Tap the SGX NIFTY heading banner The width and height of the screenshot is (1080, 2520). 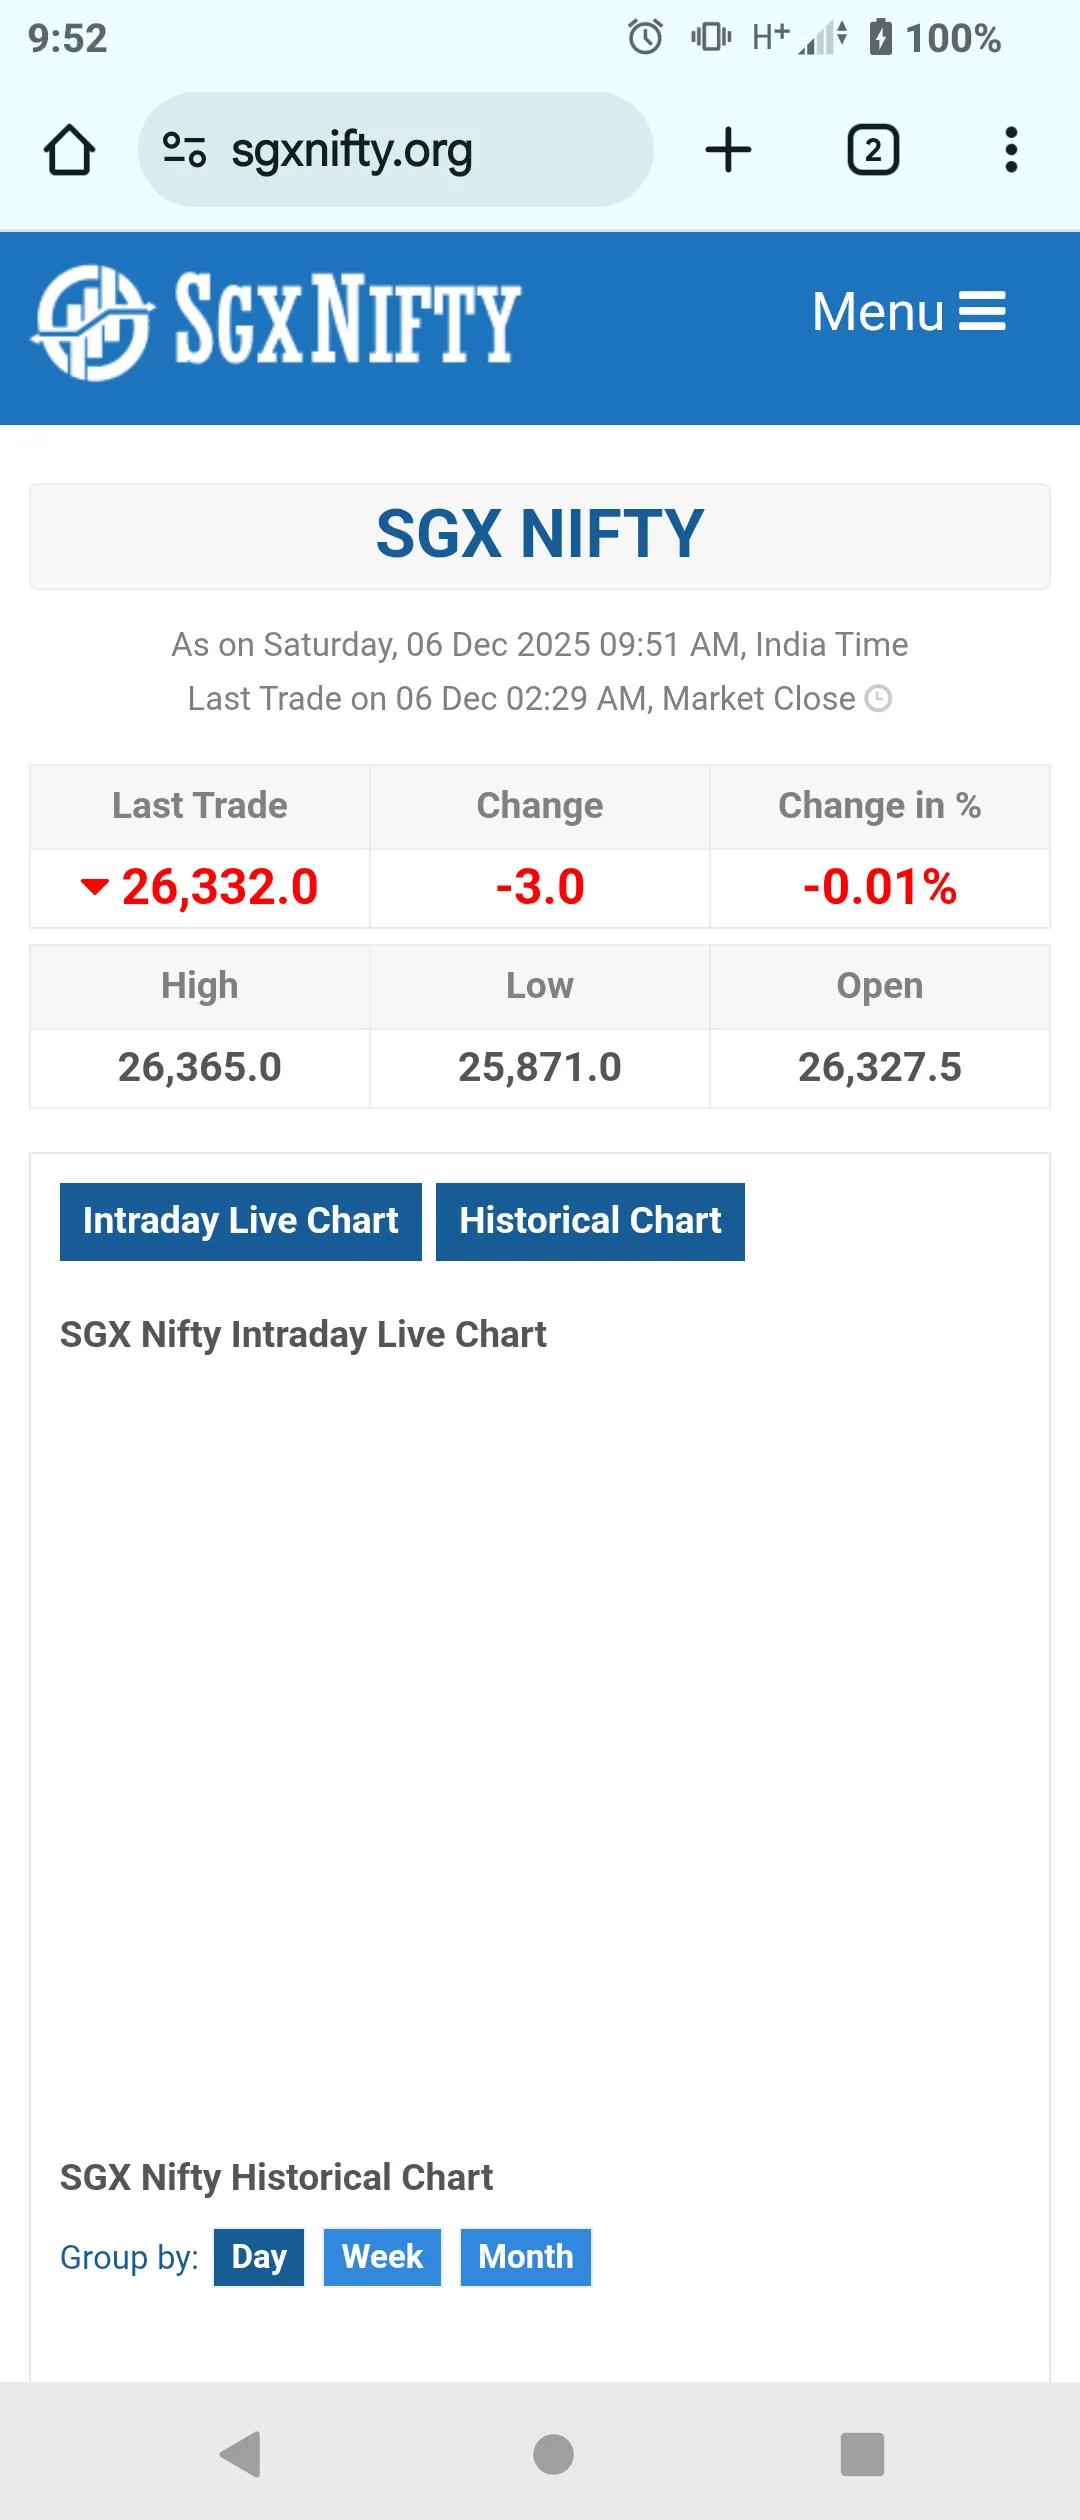tap(540, 535)
